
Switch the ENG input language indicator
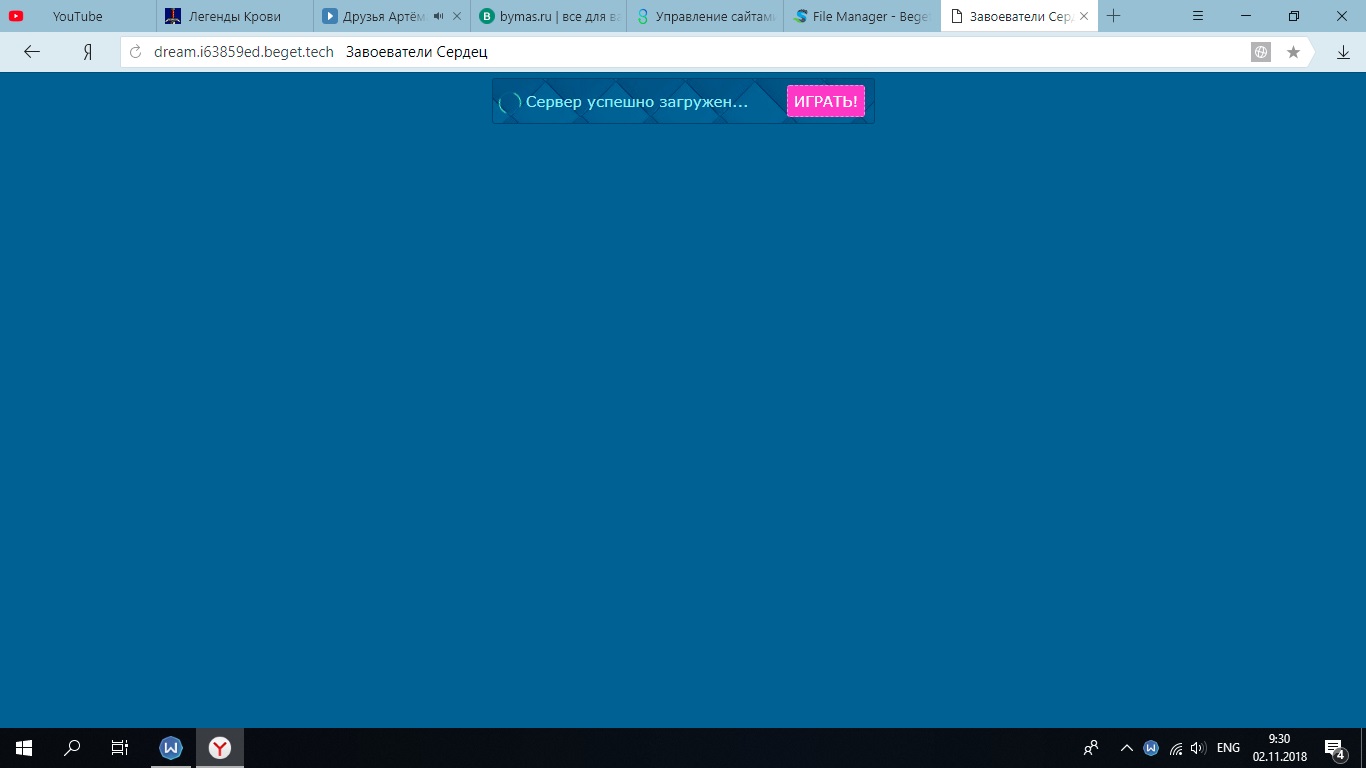click(1228, 747)
